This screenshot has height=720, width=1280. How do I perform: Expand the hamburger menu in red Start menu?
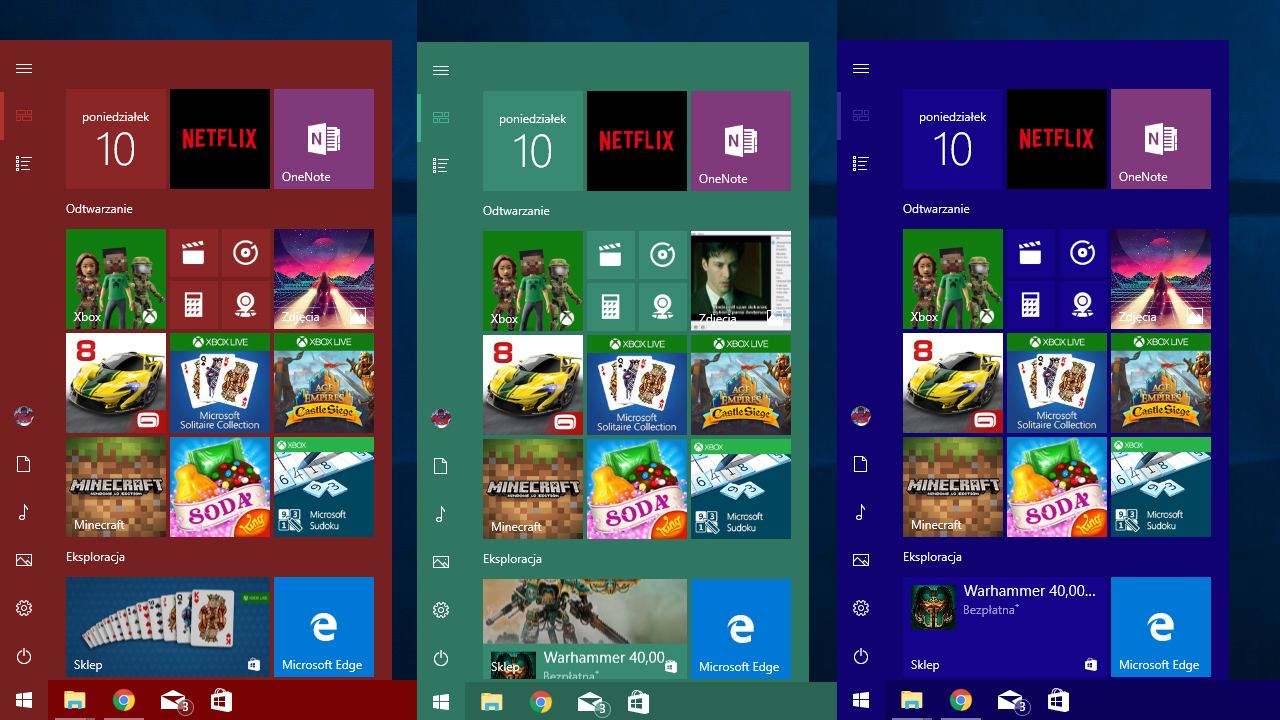click(24, 69)
